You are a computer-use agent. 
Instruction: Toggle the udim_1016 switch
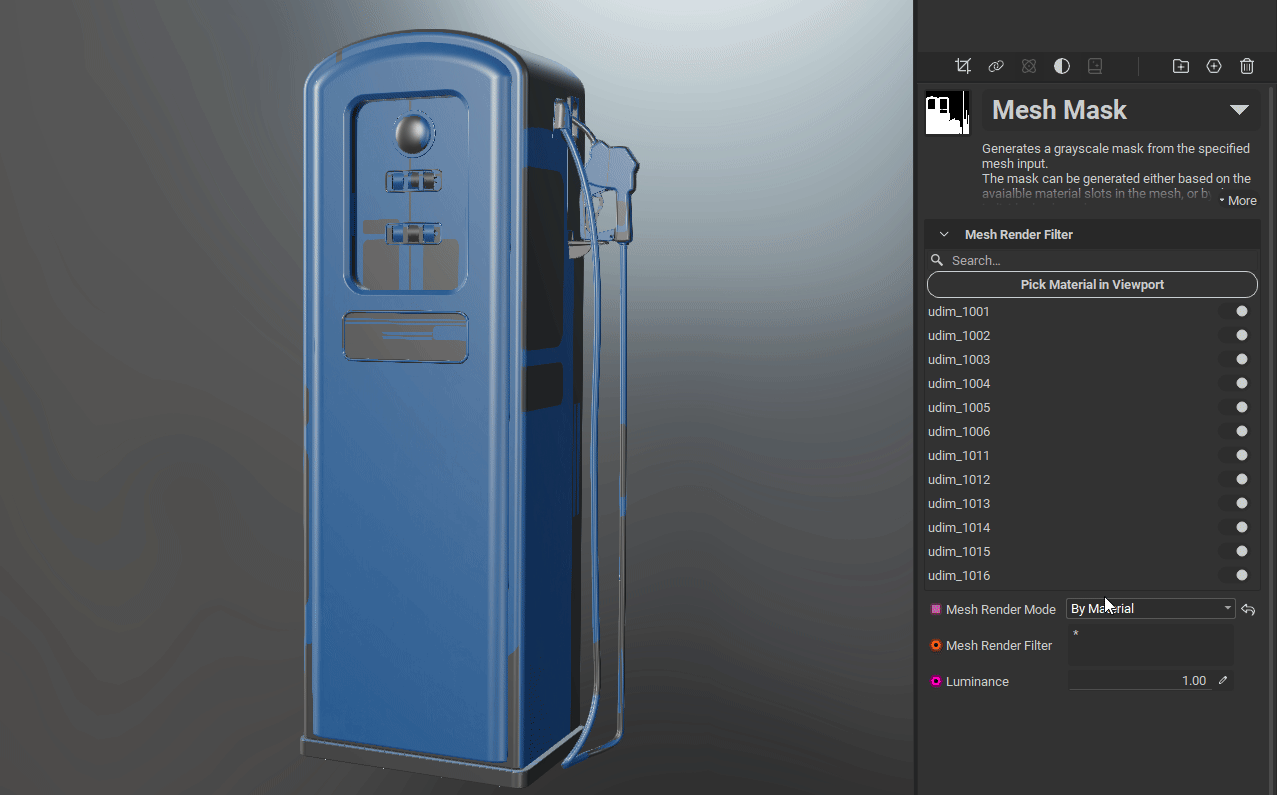point(1235,575)
